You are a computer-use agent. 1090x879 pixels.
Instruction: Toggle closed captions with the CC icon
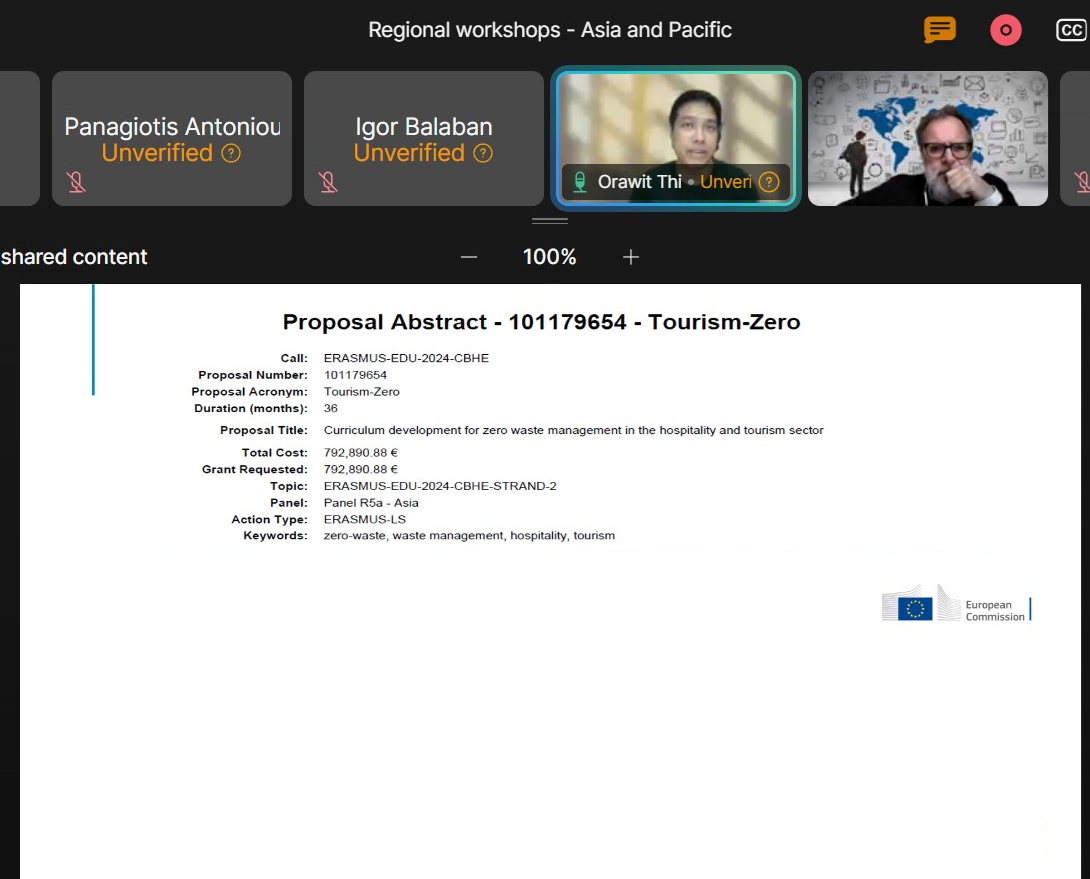click(1071, 30)
